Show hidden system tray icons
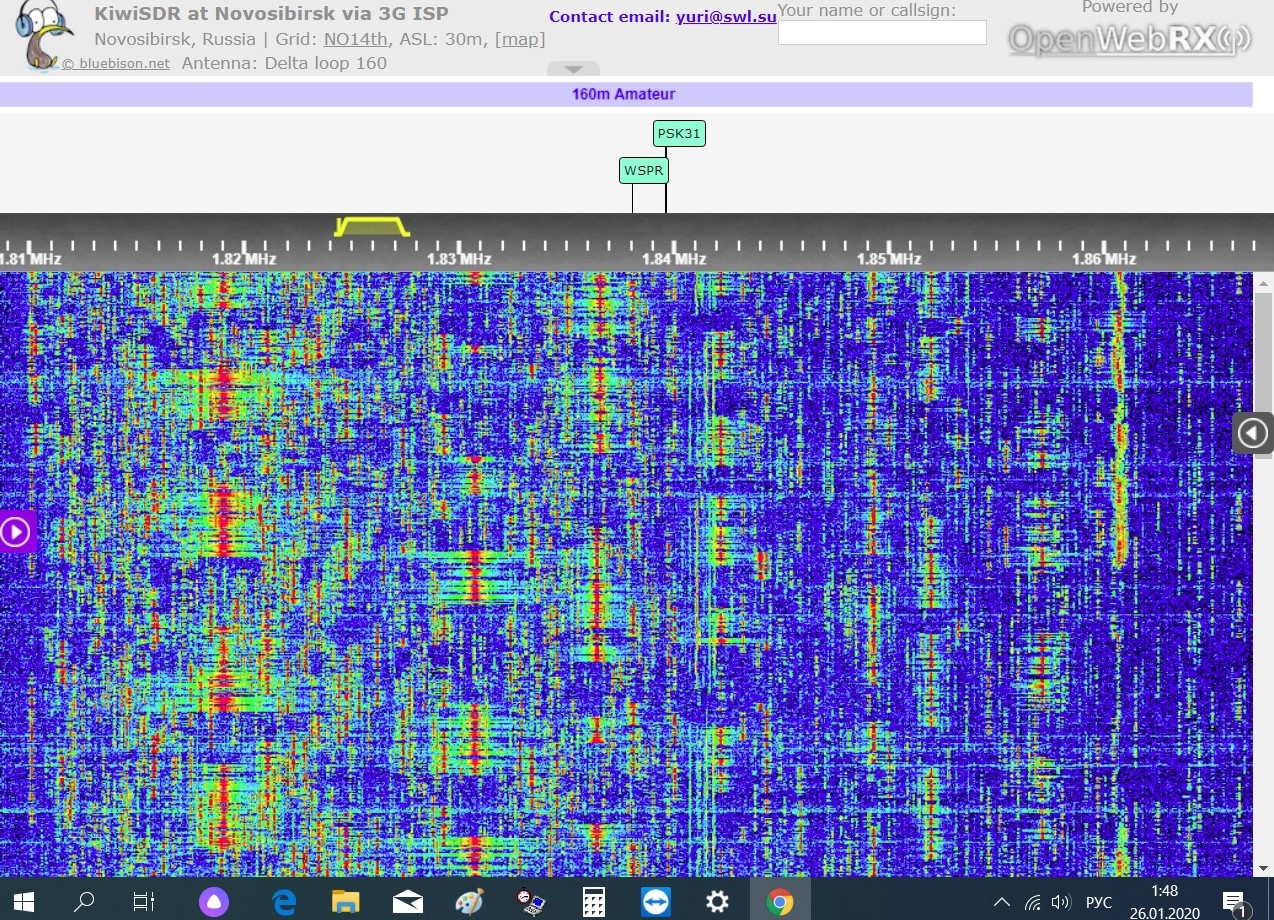The image size is (1274, 920). tap(1001, 902)
